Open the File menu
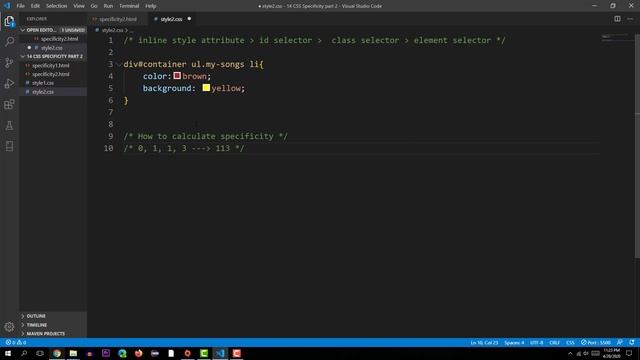 (21, 6)
